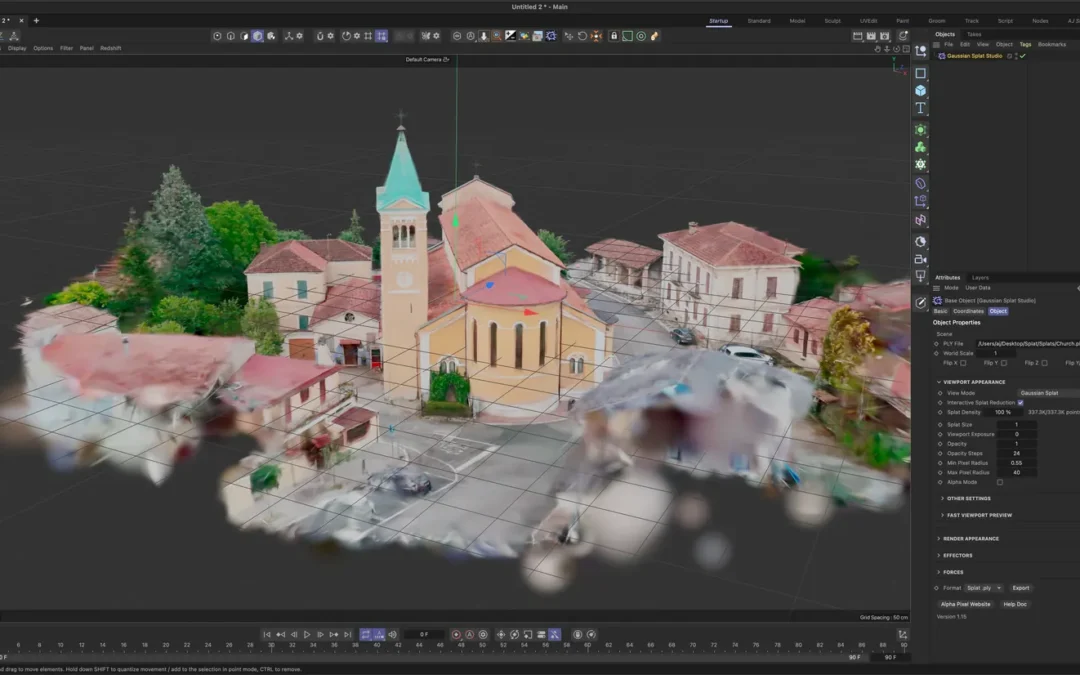Screen dimensions: 1080x675
Task: Open the View Mode Gaussian Splat dropdown
Action: pyautogui.click(x=1048, y=393)
